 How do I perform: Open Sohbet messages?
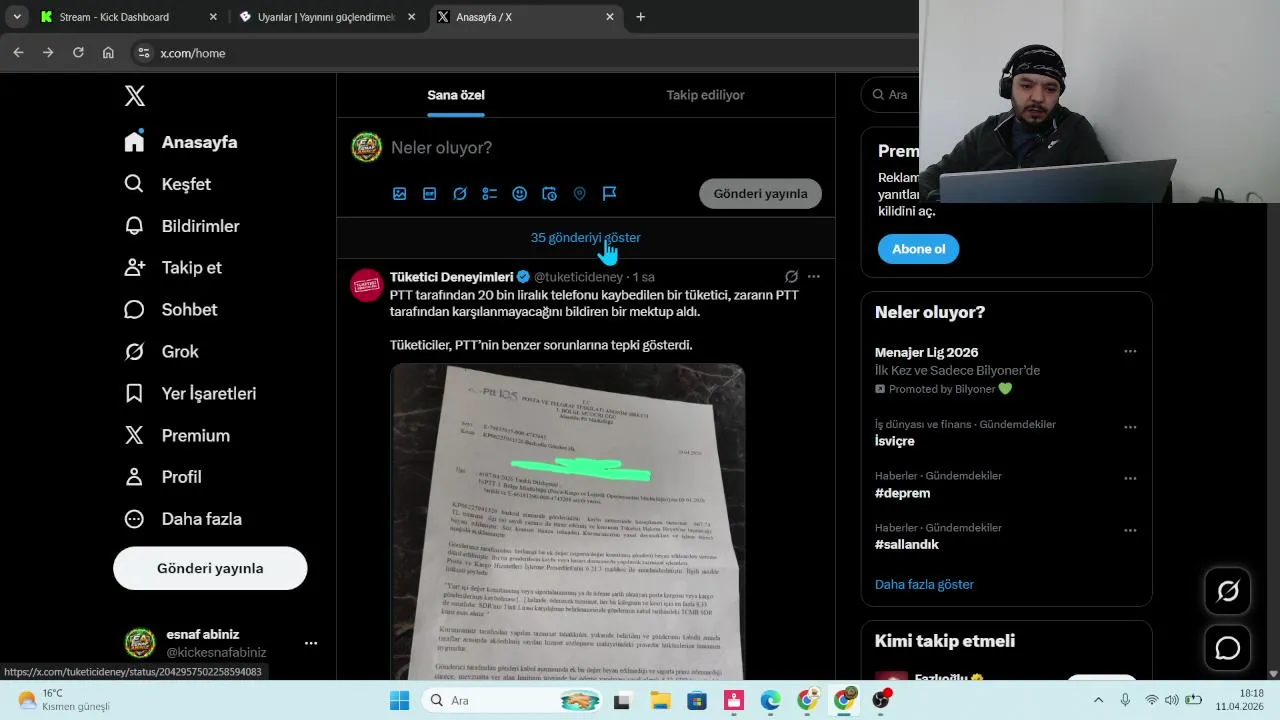tap(171, 310)
